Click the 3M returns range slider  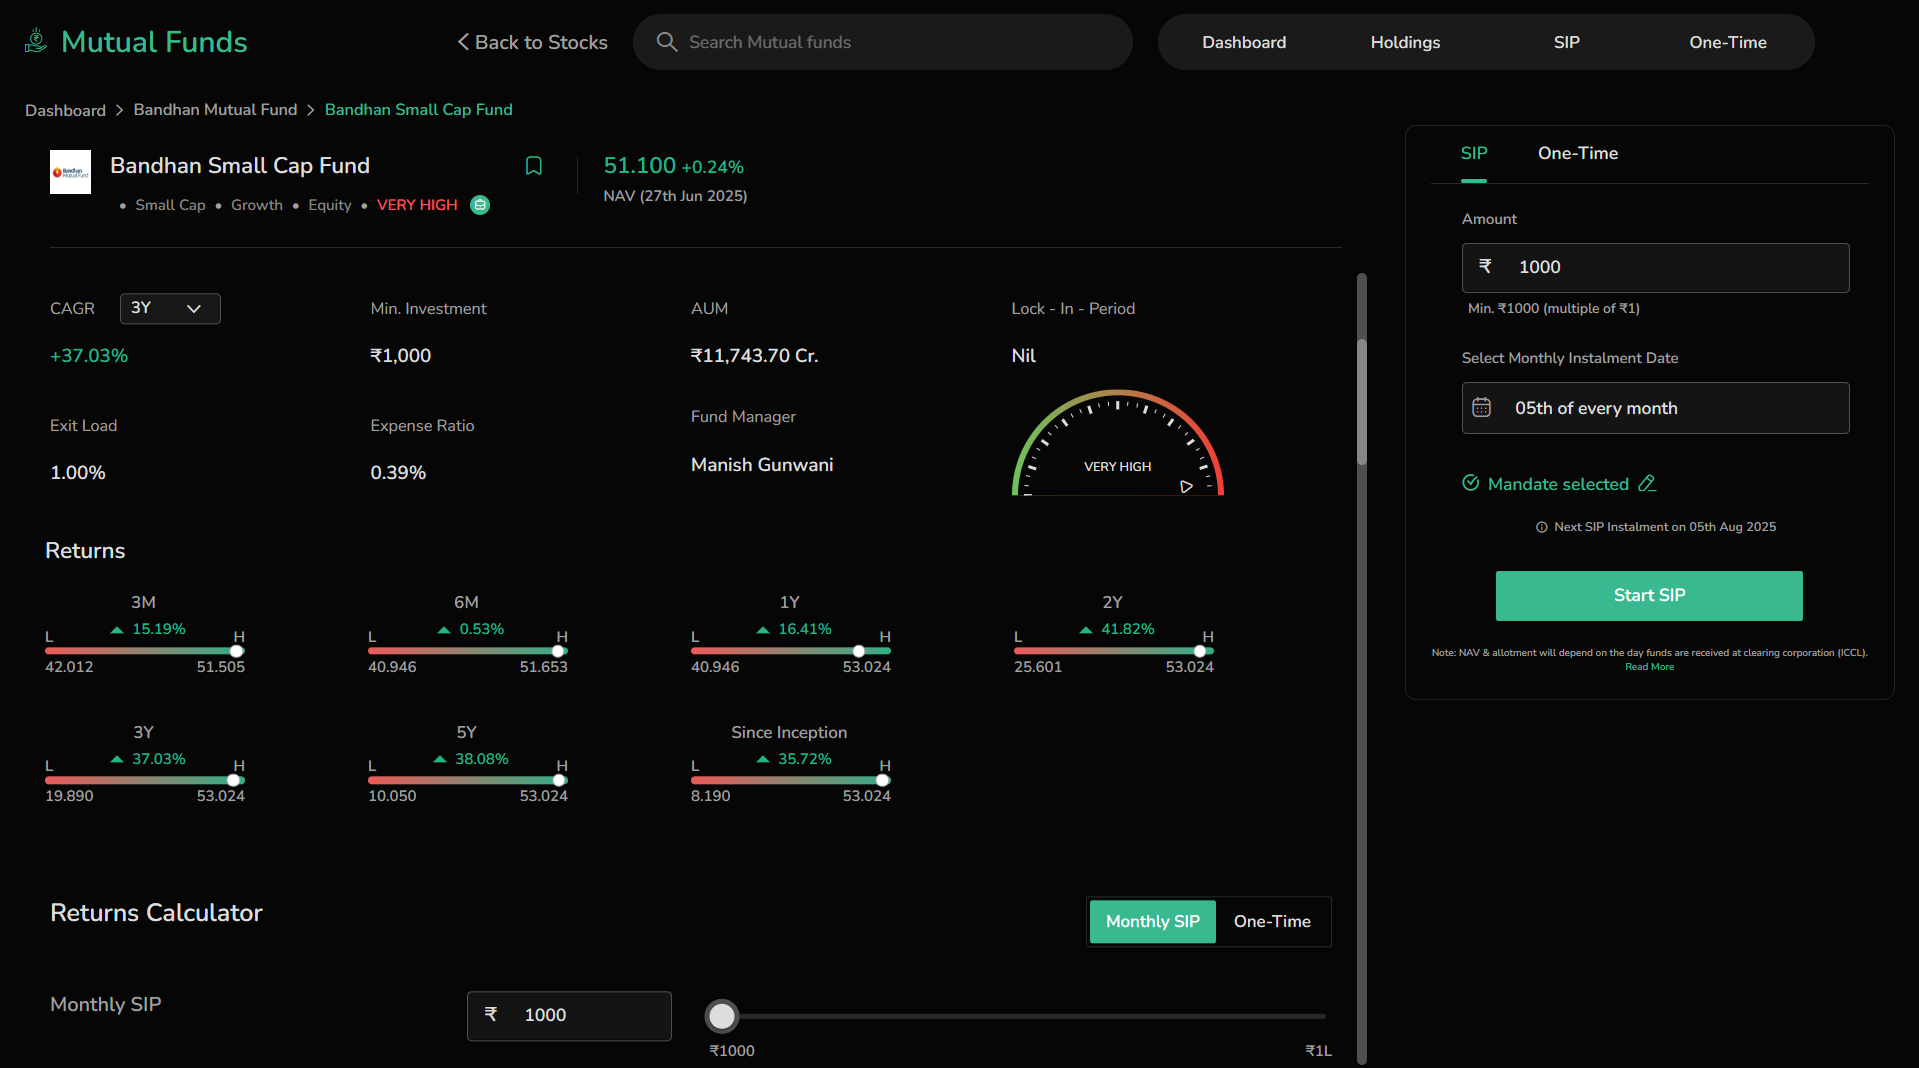[x=145, y=651]
